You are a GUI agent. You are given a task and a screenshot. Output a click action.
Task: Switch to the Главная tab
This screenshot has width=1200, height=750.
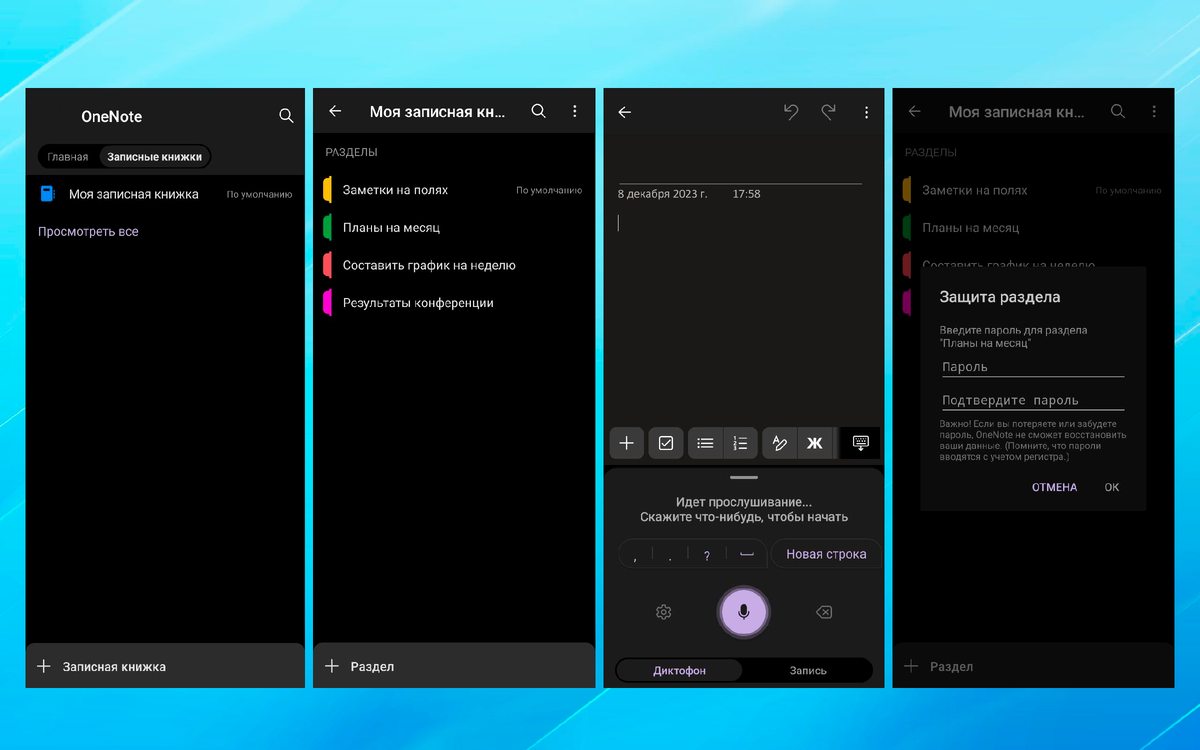click(68, 157)
